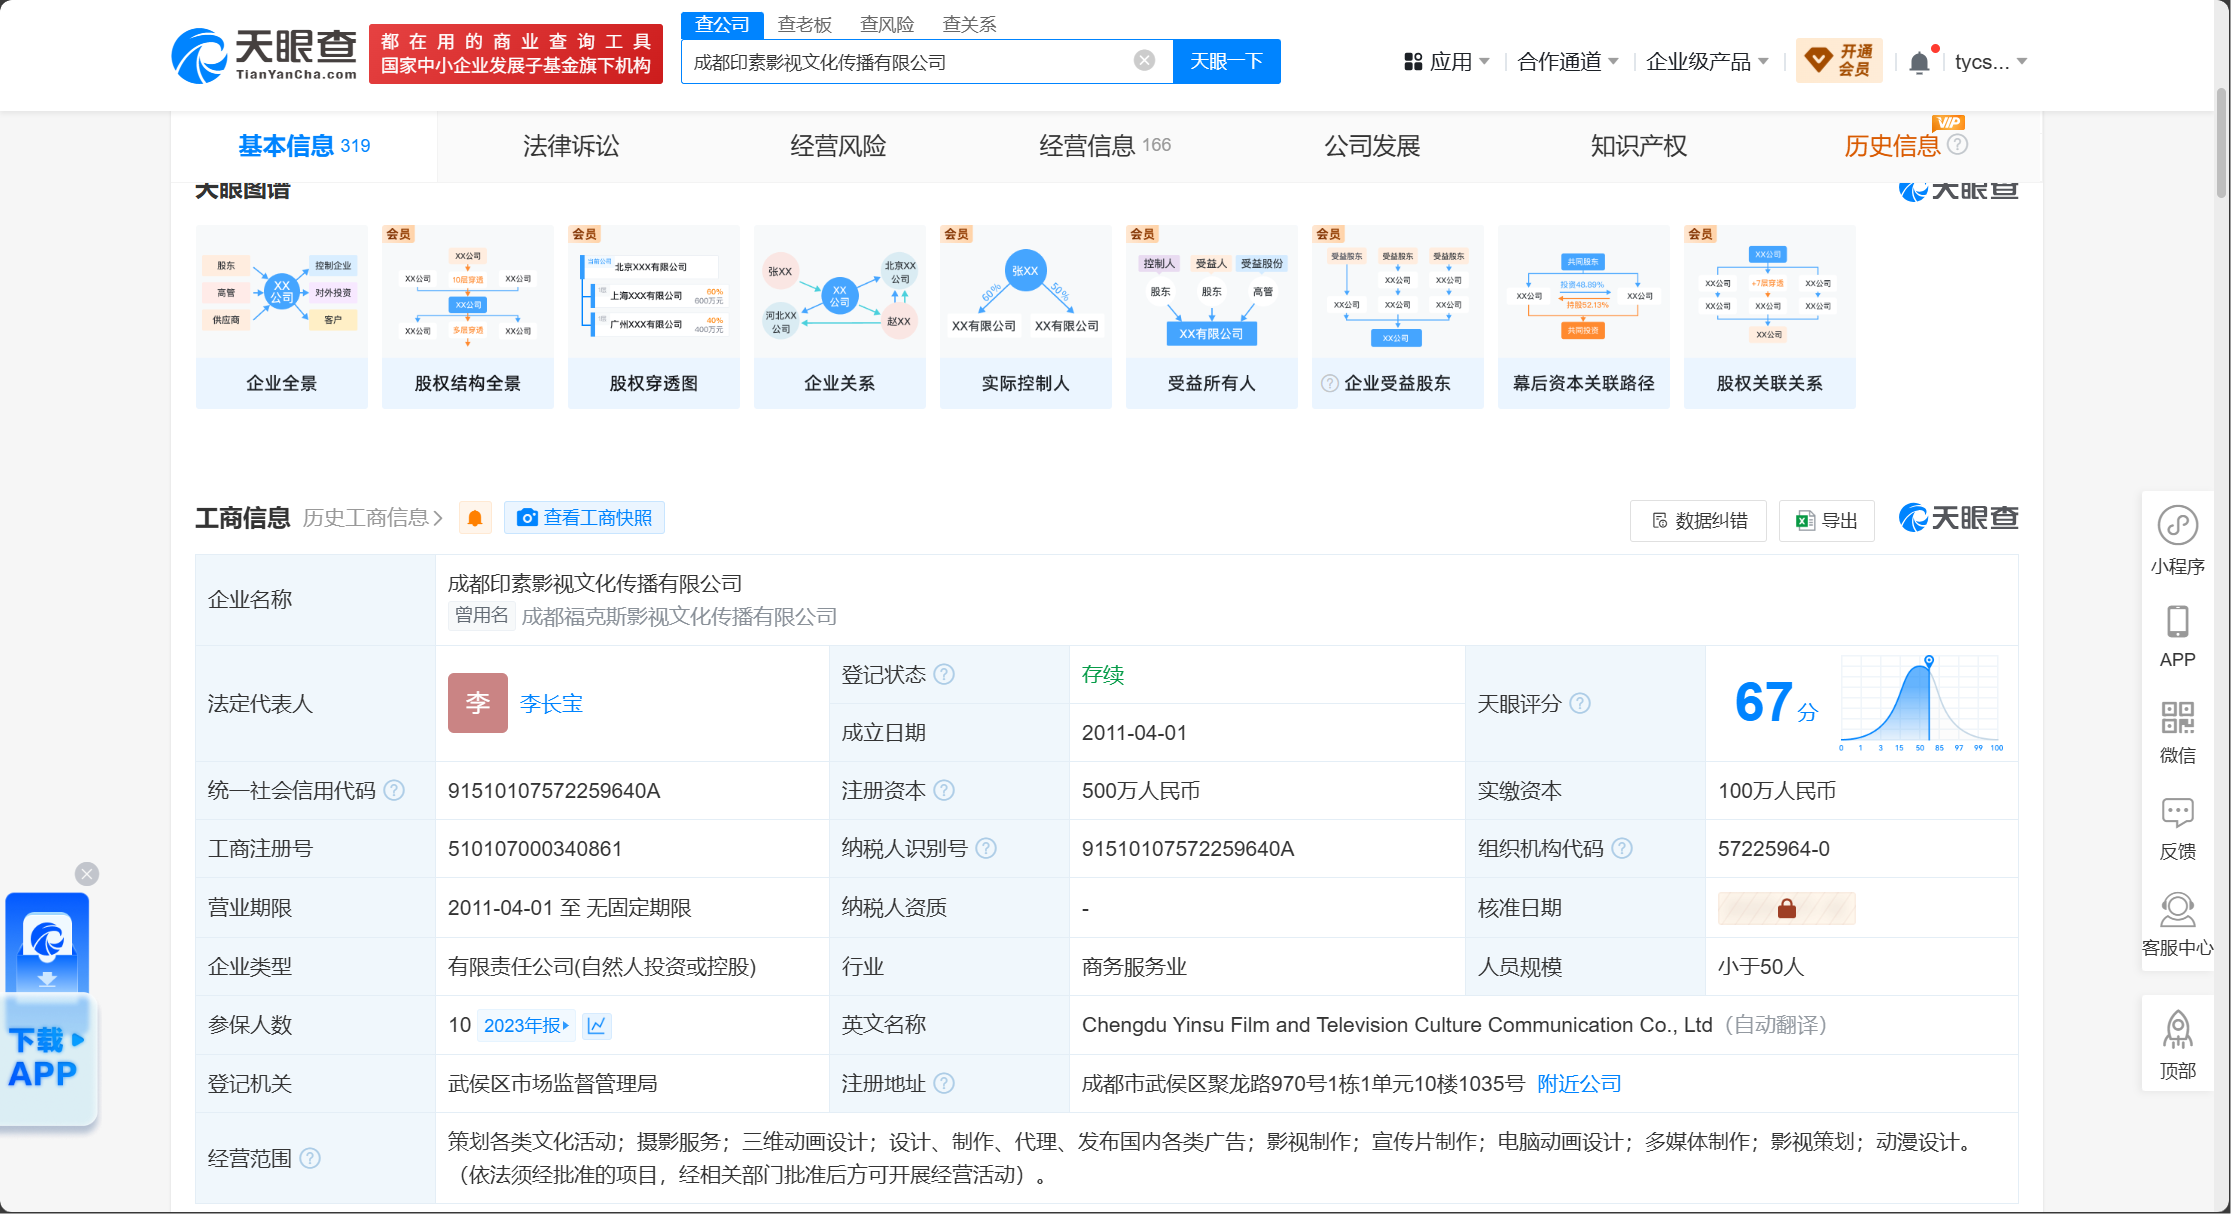
Task: Switch to 查关系 search tab
Action: coord(969,24)
